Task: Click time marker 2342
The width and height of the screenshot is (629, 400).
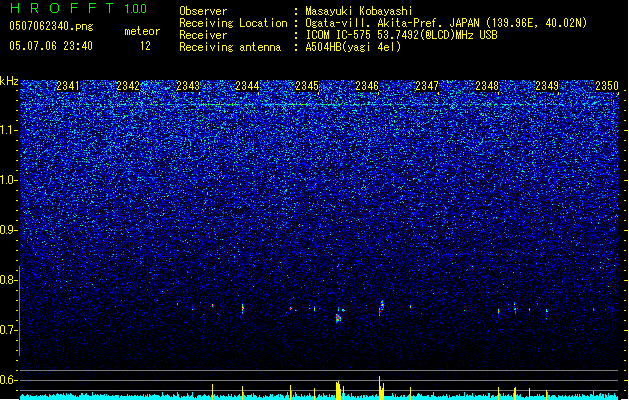Action: [x=128, y=86]
